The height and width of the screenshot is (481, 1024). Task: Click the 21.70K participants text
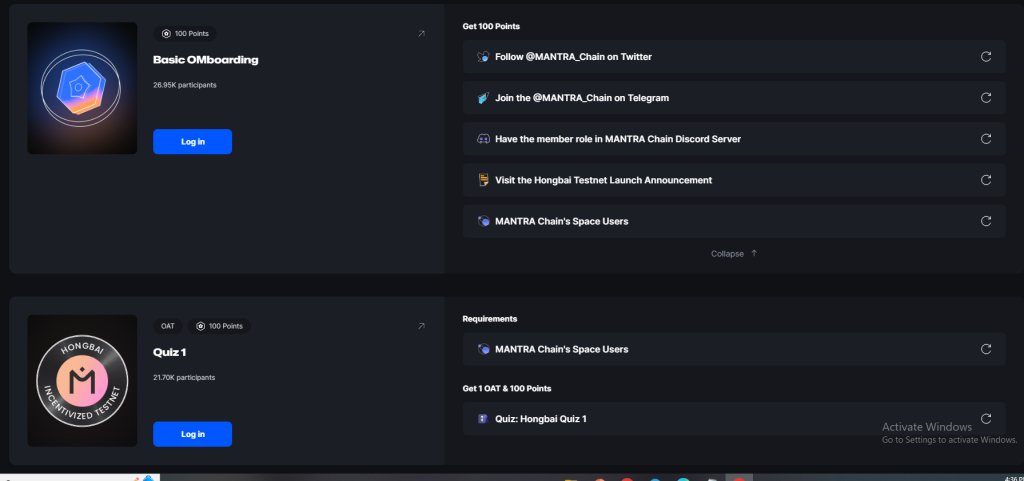click(184, 377)
